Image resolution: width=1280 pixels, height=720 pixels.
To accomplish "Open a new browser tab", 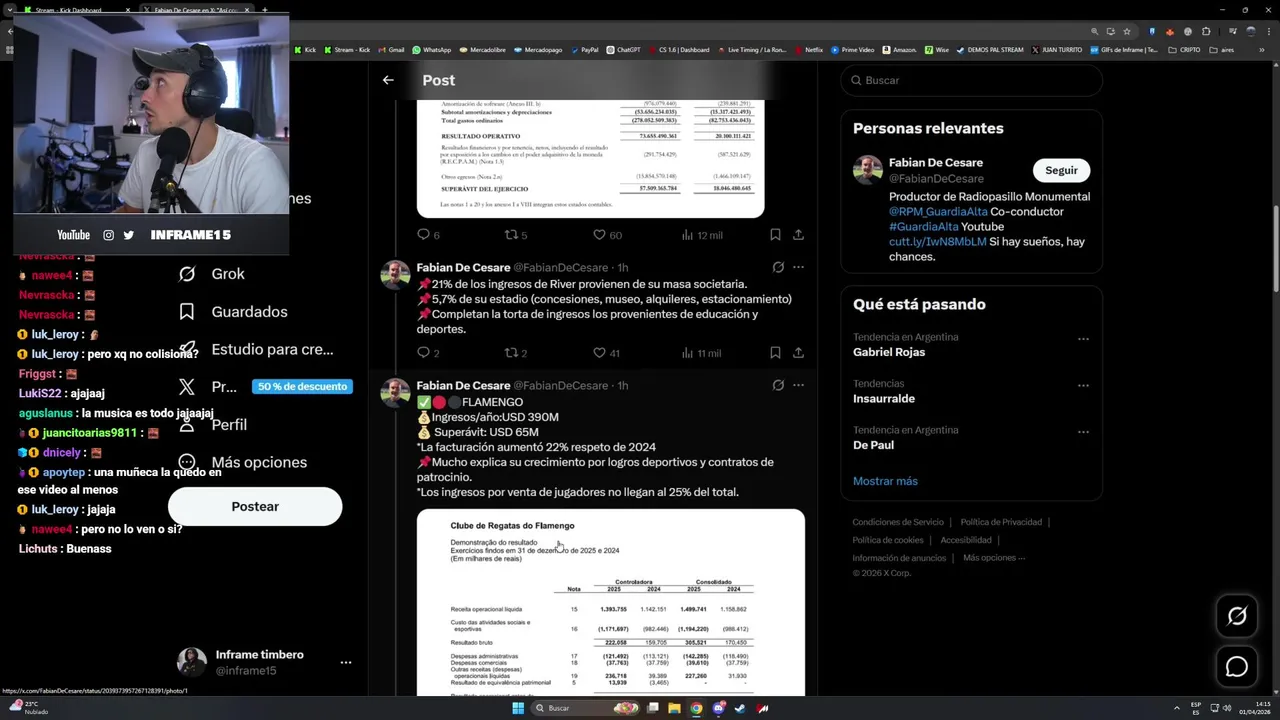I will [x=265, y=10].
